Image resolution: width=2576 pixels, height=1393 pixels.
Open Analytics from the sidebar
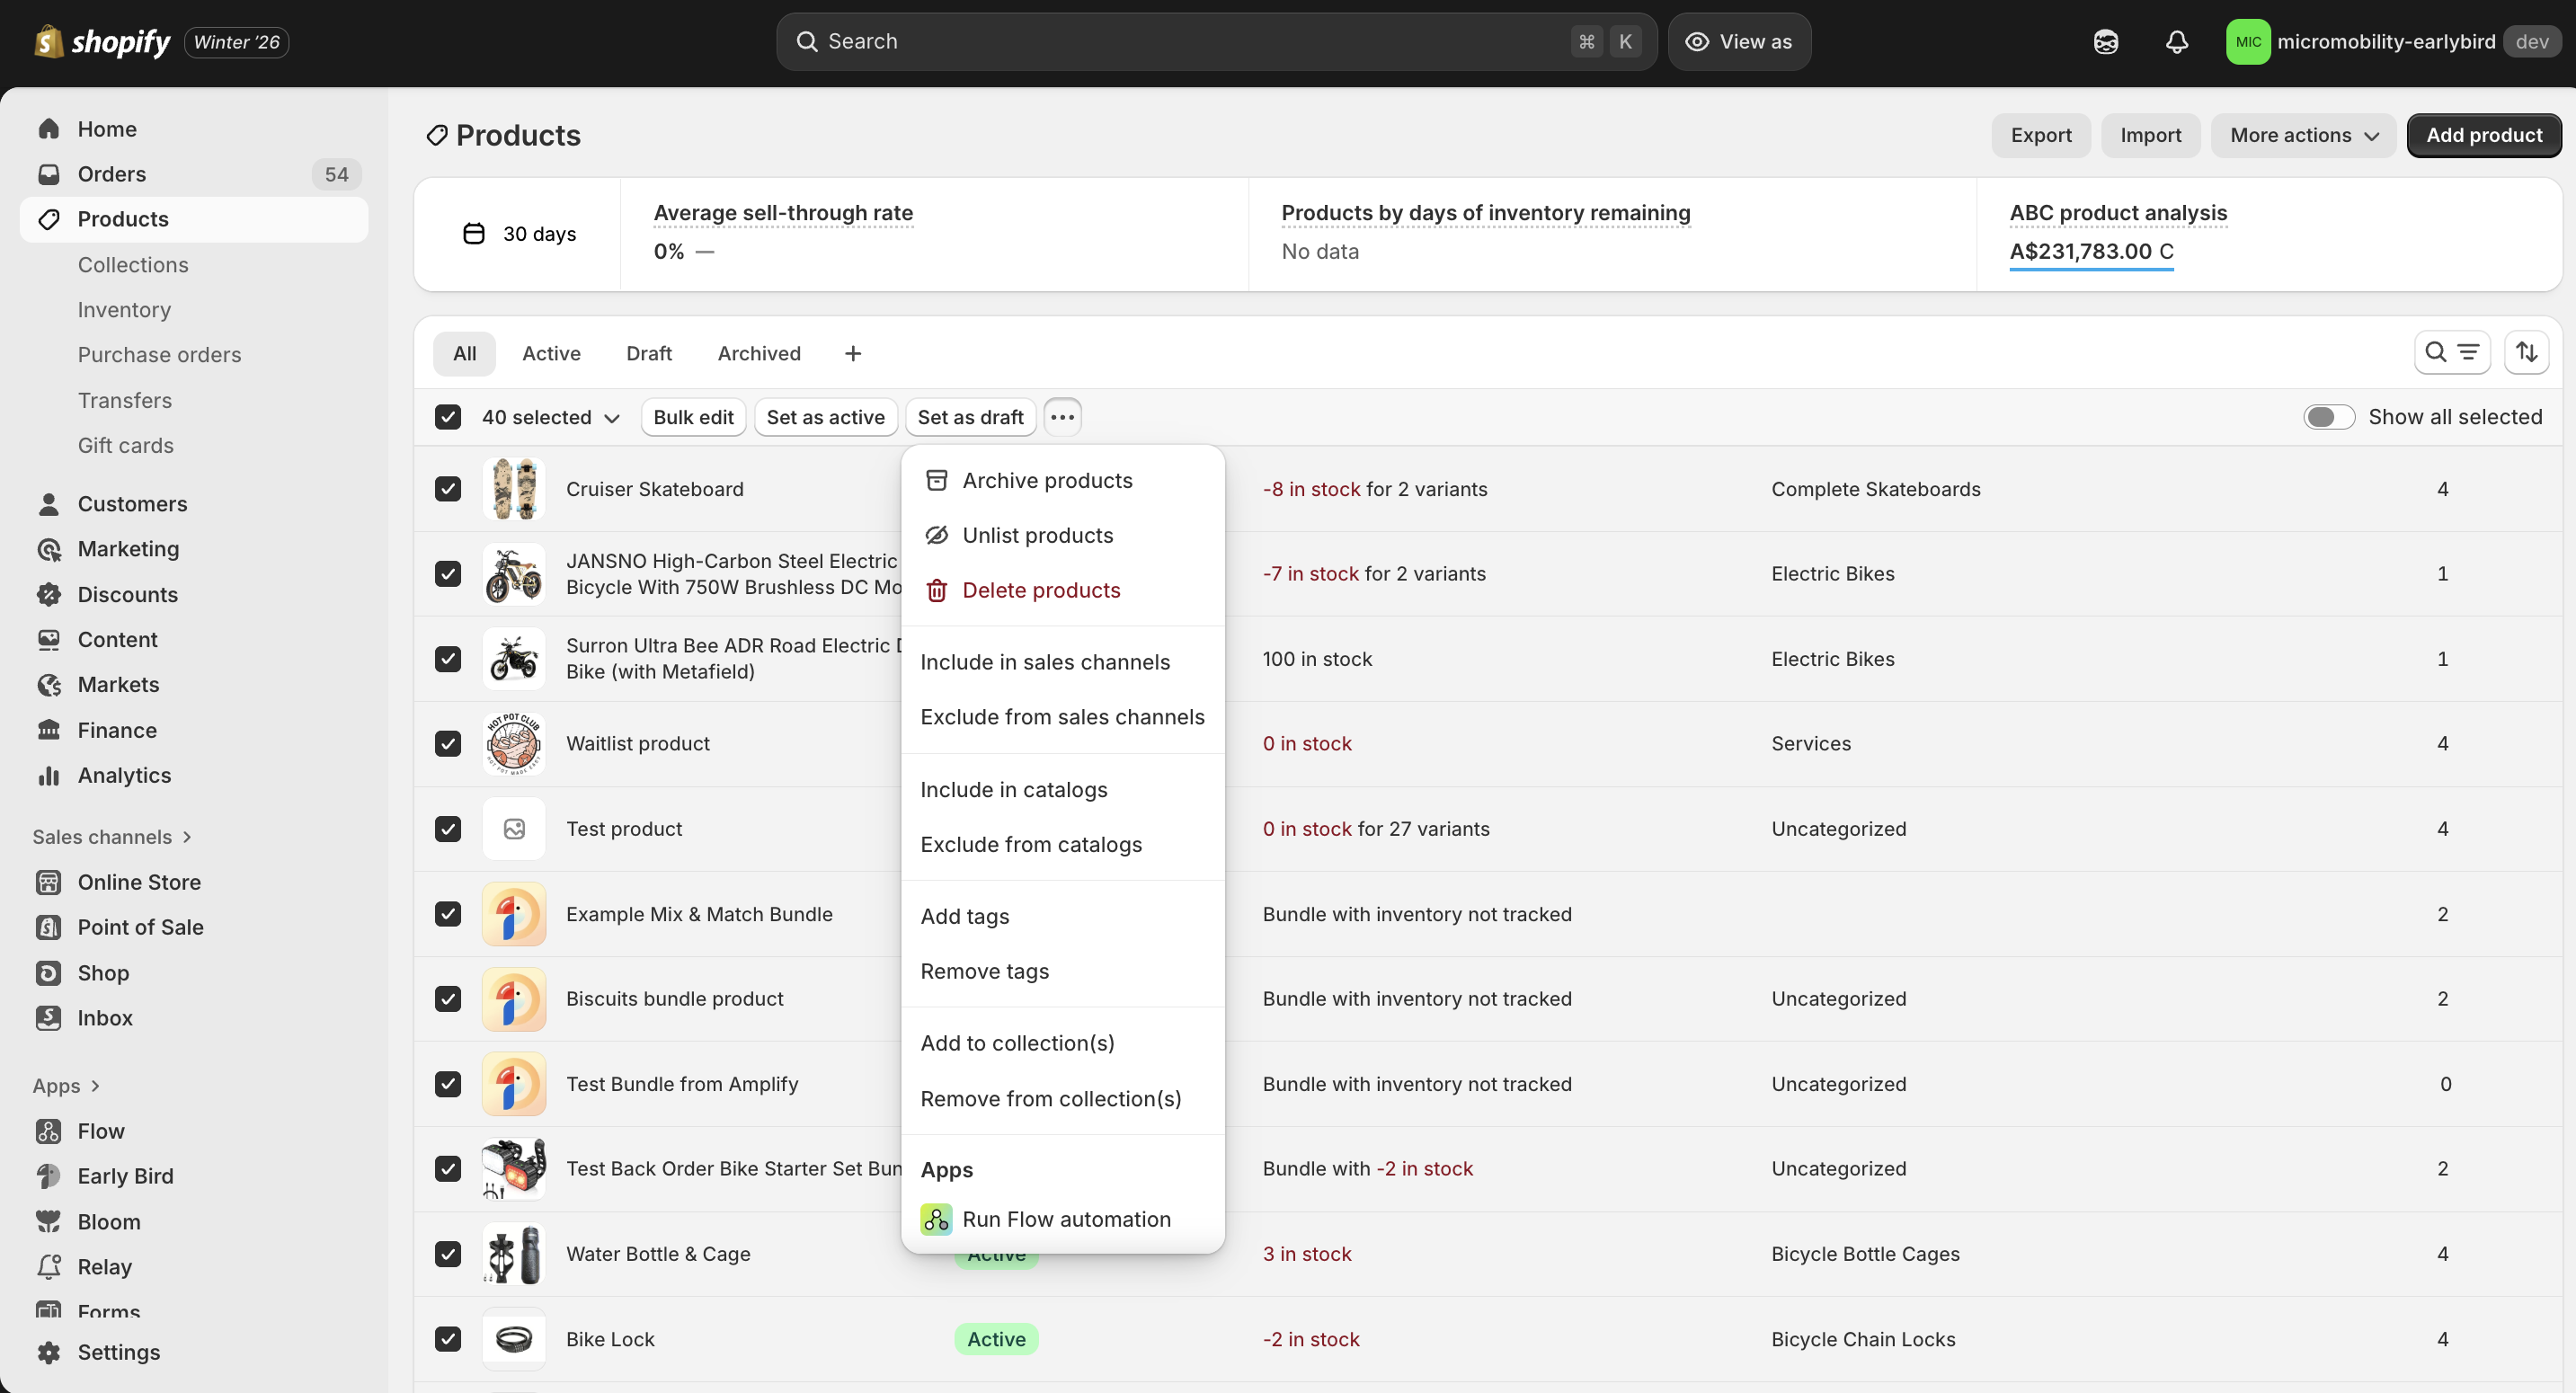(124, 775)
